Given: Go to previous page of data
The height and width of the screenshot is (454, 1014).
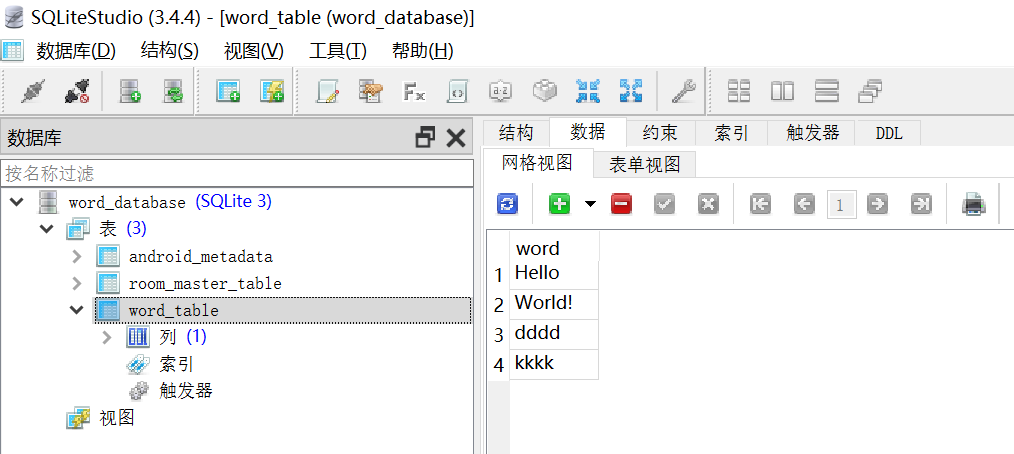Looking at the screenshot, I should click(x=804, y=204).
